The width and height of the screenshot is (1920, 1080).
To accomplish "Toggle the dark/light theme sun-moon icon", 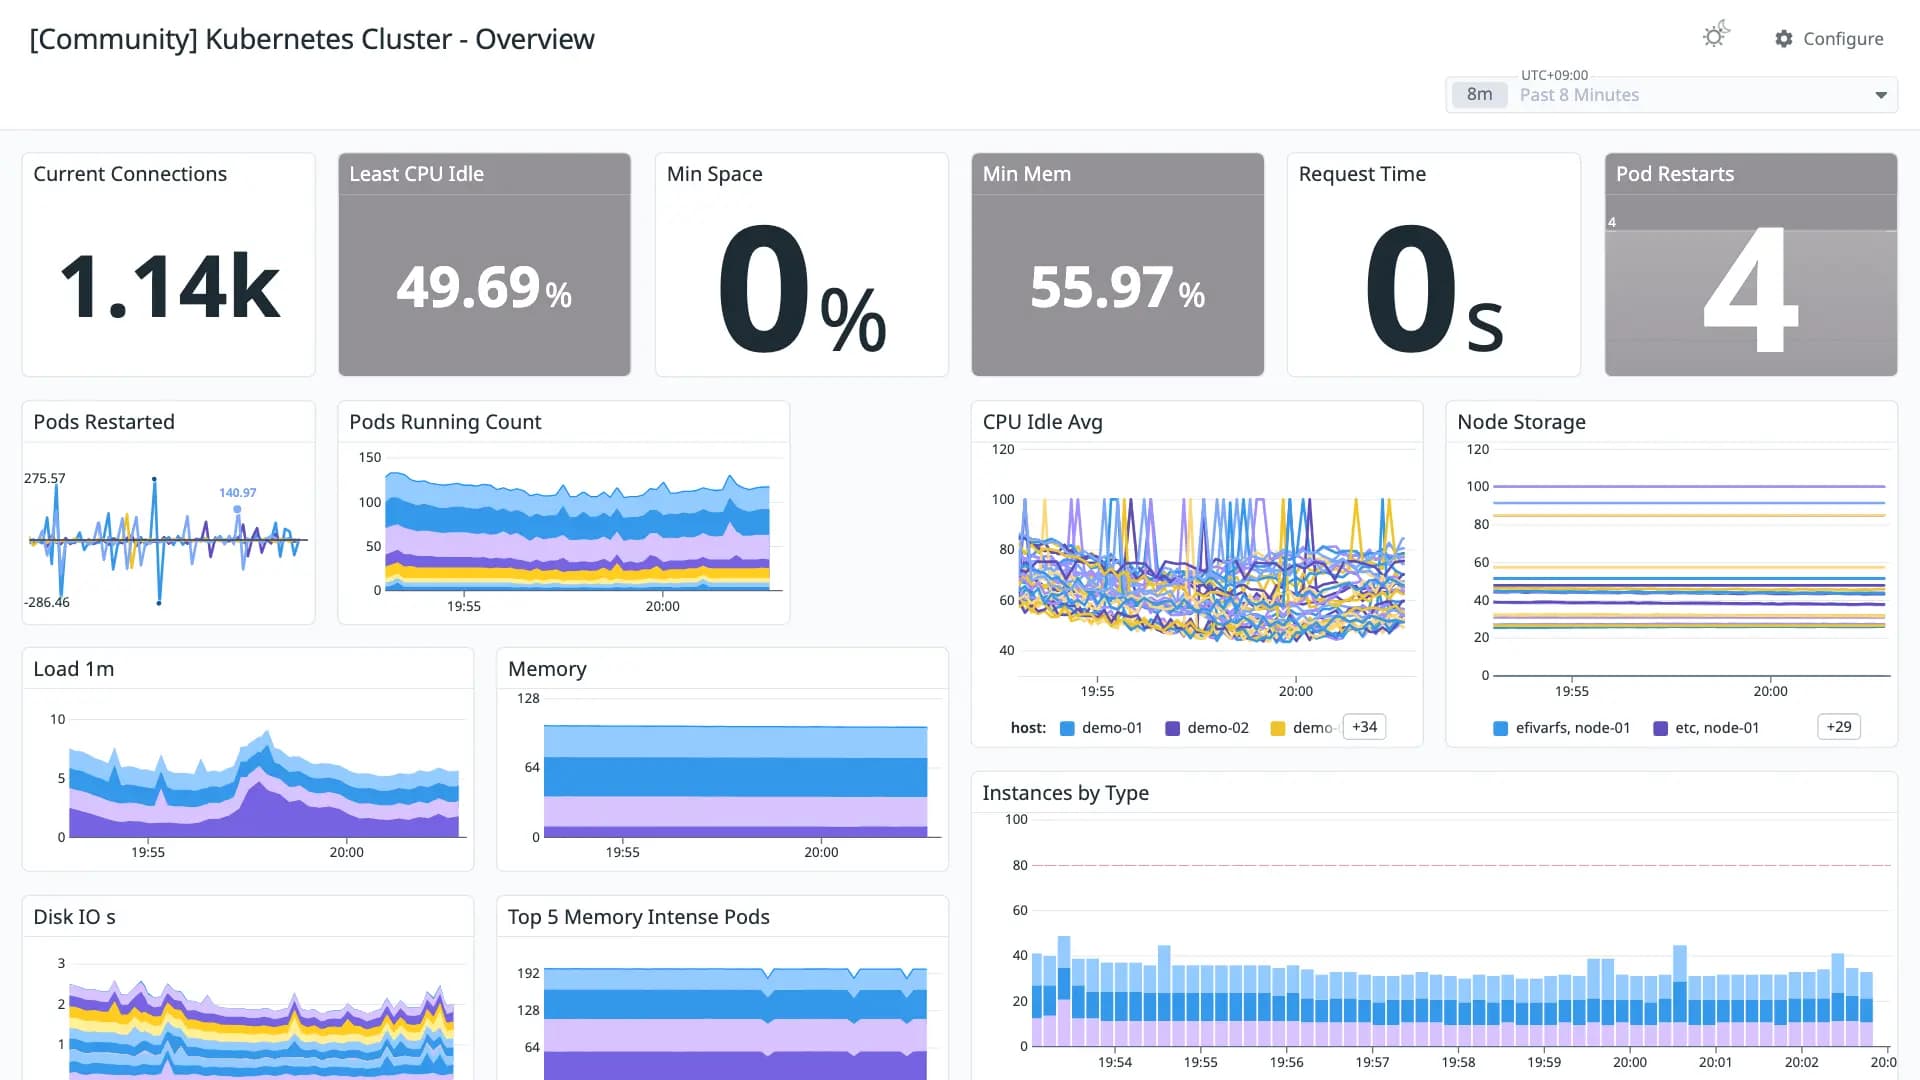I will [x=1716, y=36].
